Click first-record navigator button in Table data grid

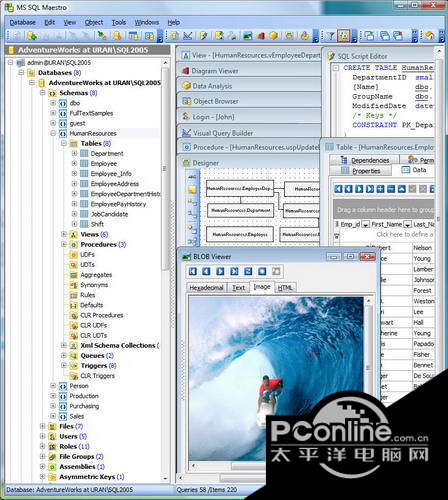pyautogui.click(x=338, y=189)
